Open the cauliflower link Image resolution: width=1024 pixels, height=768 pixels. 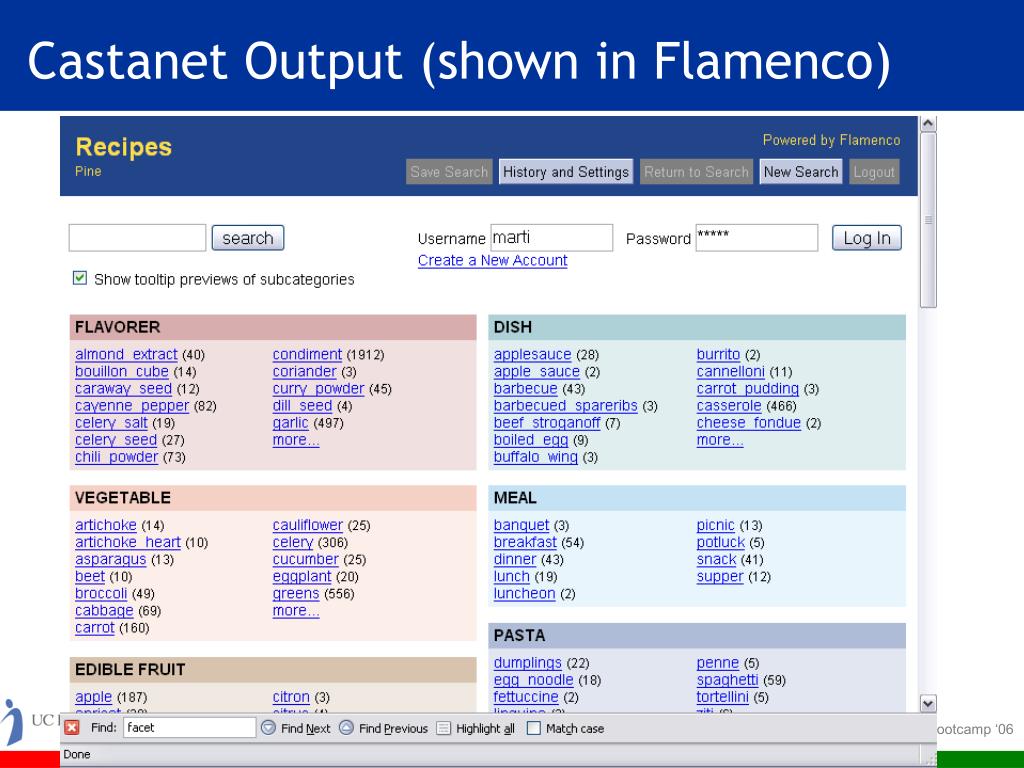click(x=308, y=526)
